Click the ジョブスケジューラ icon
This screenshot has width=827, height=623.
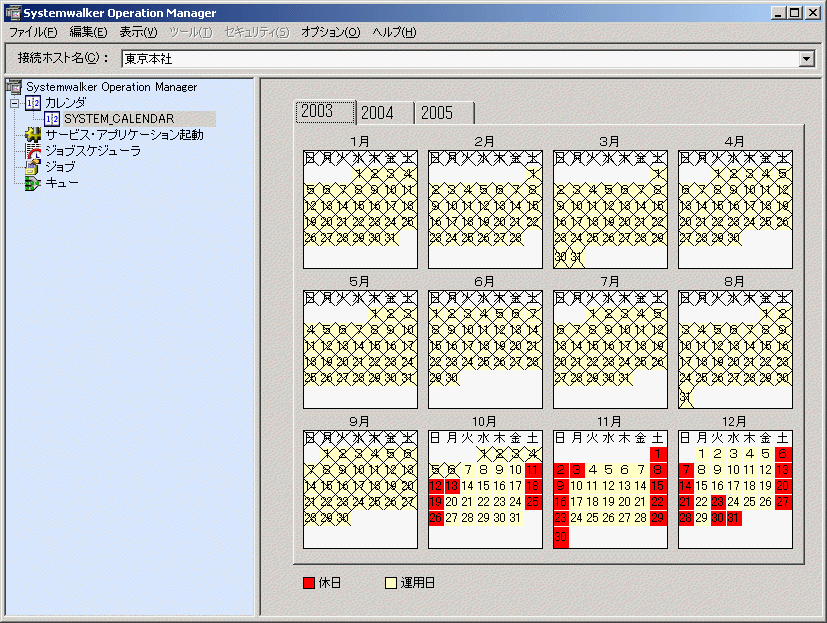coord(33,151)
